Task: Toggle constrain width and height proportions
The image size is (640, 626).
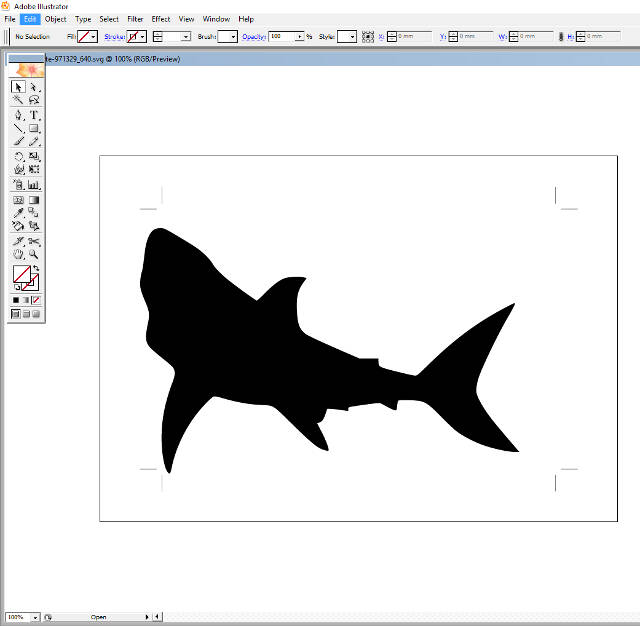Action: (561, 37)
